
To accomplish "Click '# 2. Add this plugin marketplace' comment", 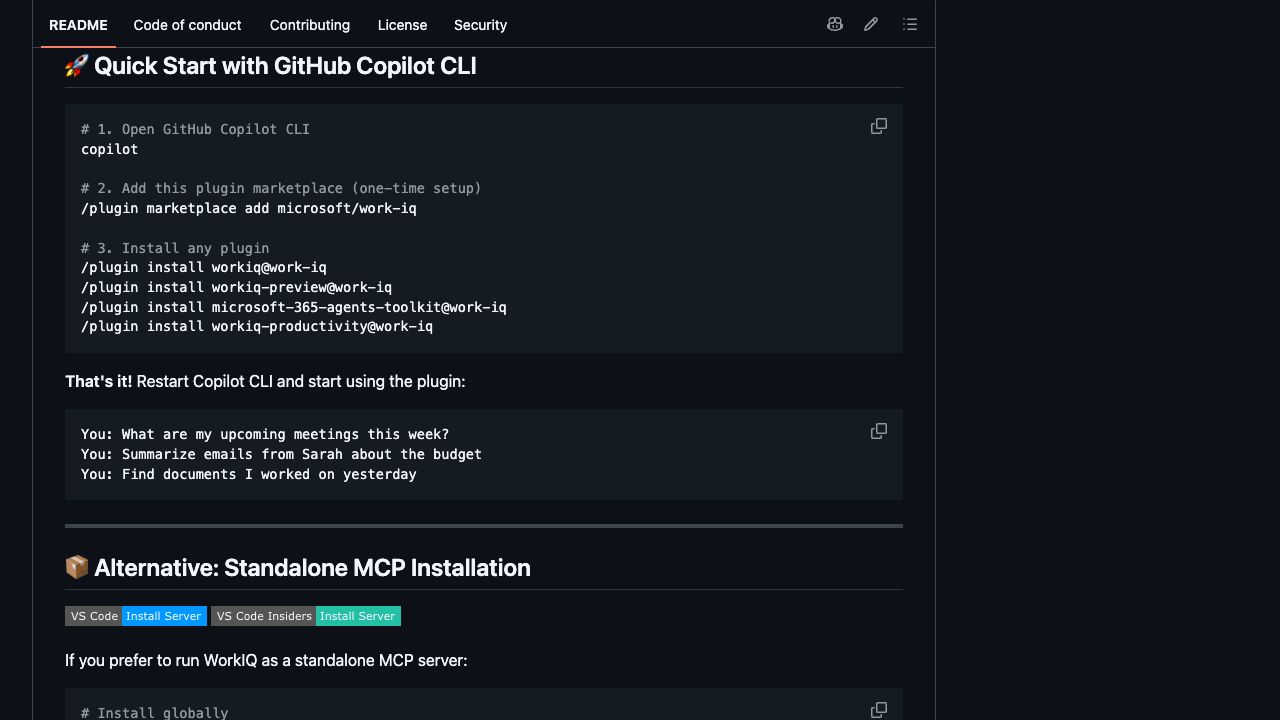I will pyautogui.click(x=281, y=188).
